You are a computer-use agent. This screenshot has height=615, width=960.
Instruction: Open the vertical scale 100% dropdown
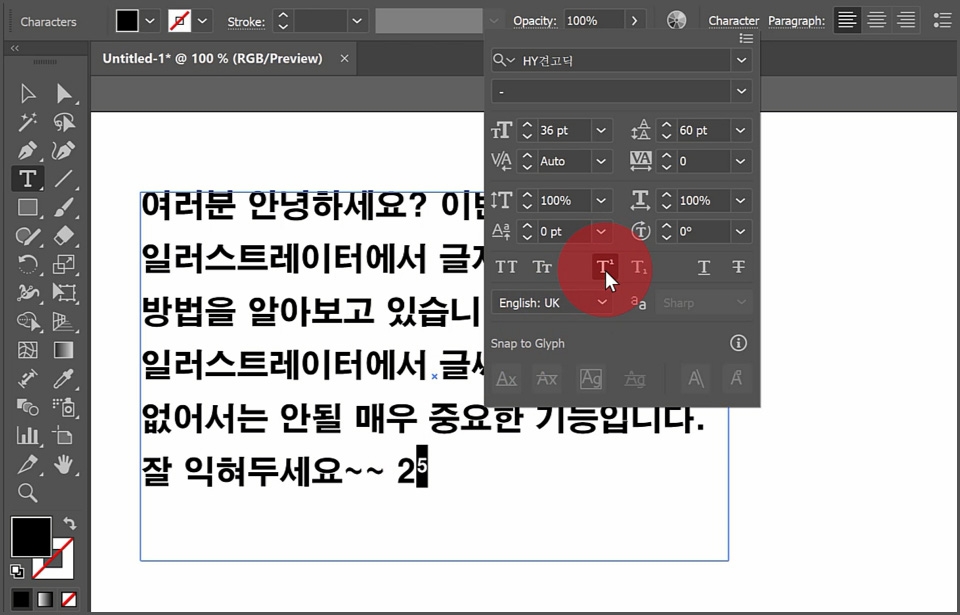[x=601, y=201]
